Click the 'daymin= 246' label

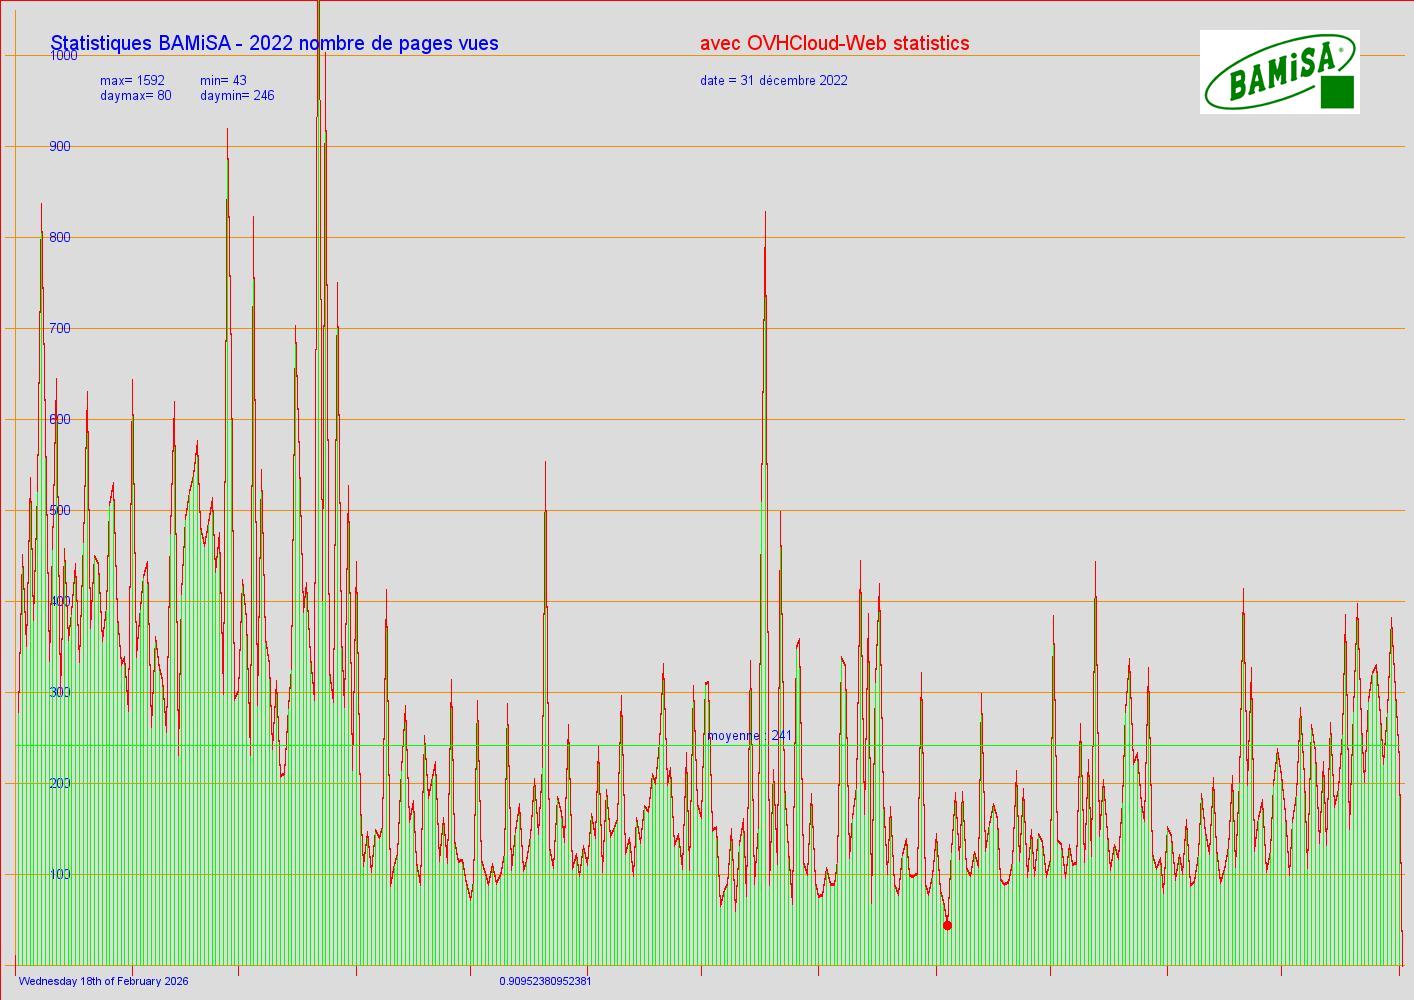click(x=237, y=96)
